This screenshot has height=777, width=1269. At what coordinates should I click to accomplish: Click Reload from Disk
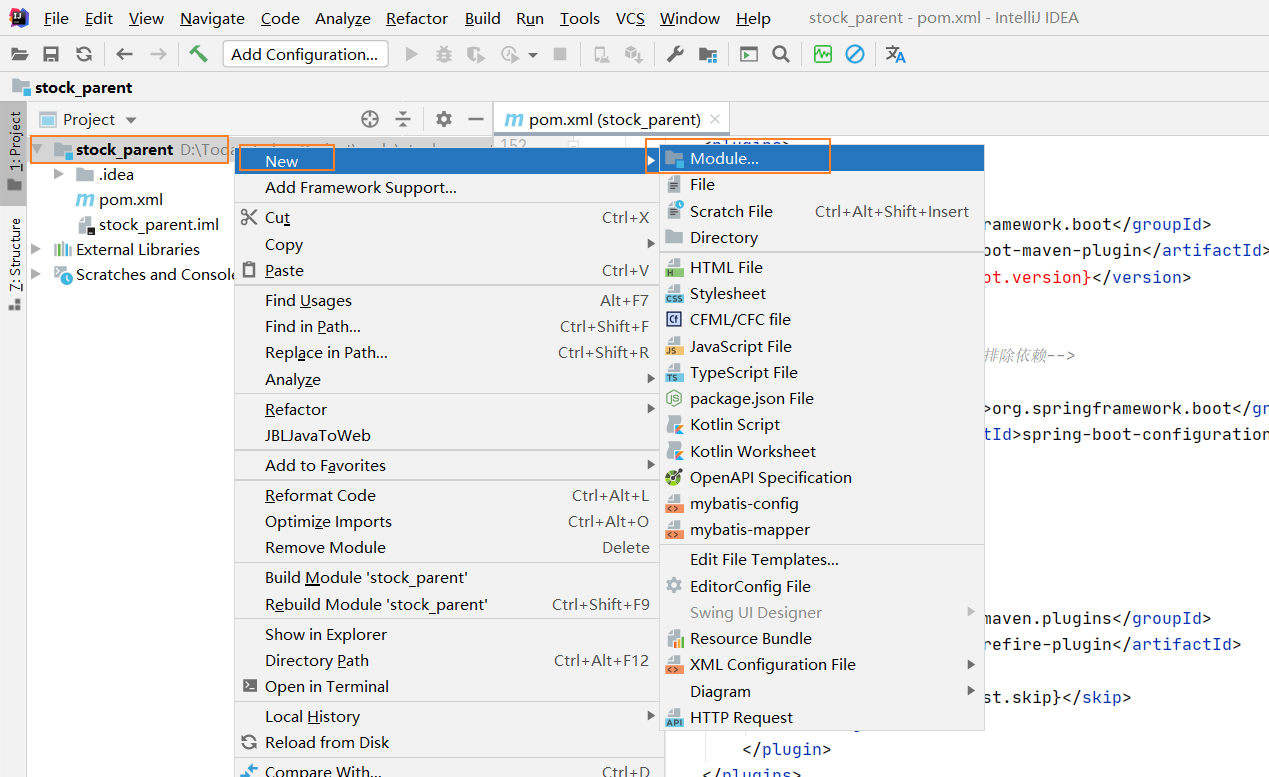pyautogui.click(x=447, y=742)
